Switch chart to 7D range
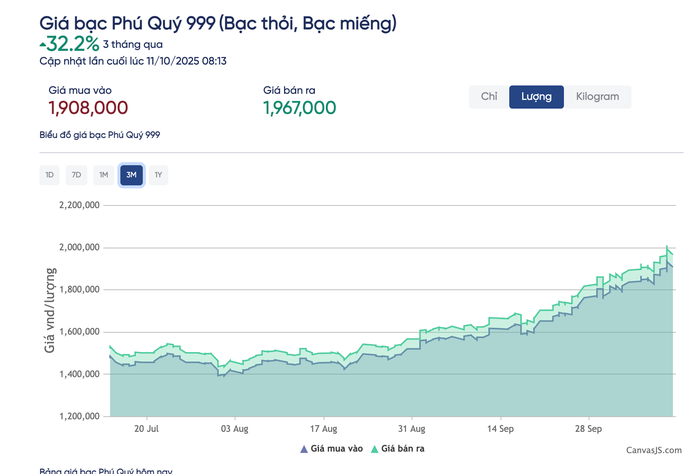 pos(76,175)
